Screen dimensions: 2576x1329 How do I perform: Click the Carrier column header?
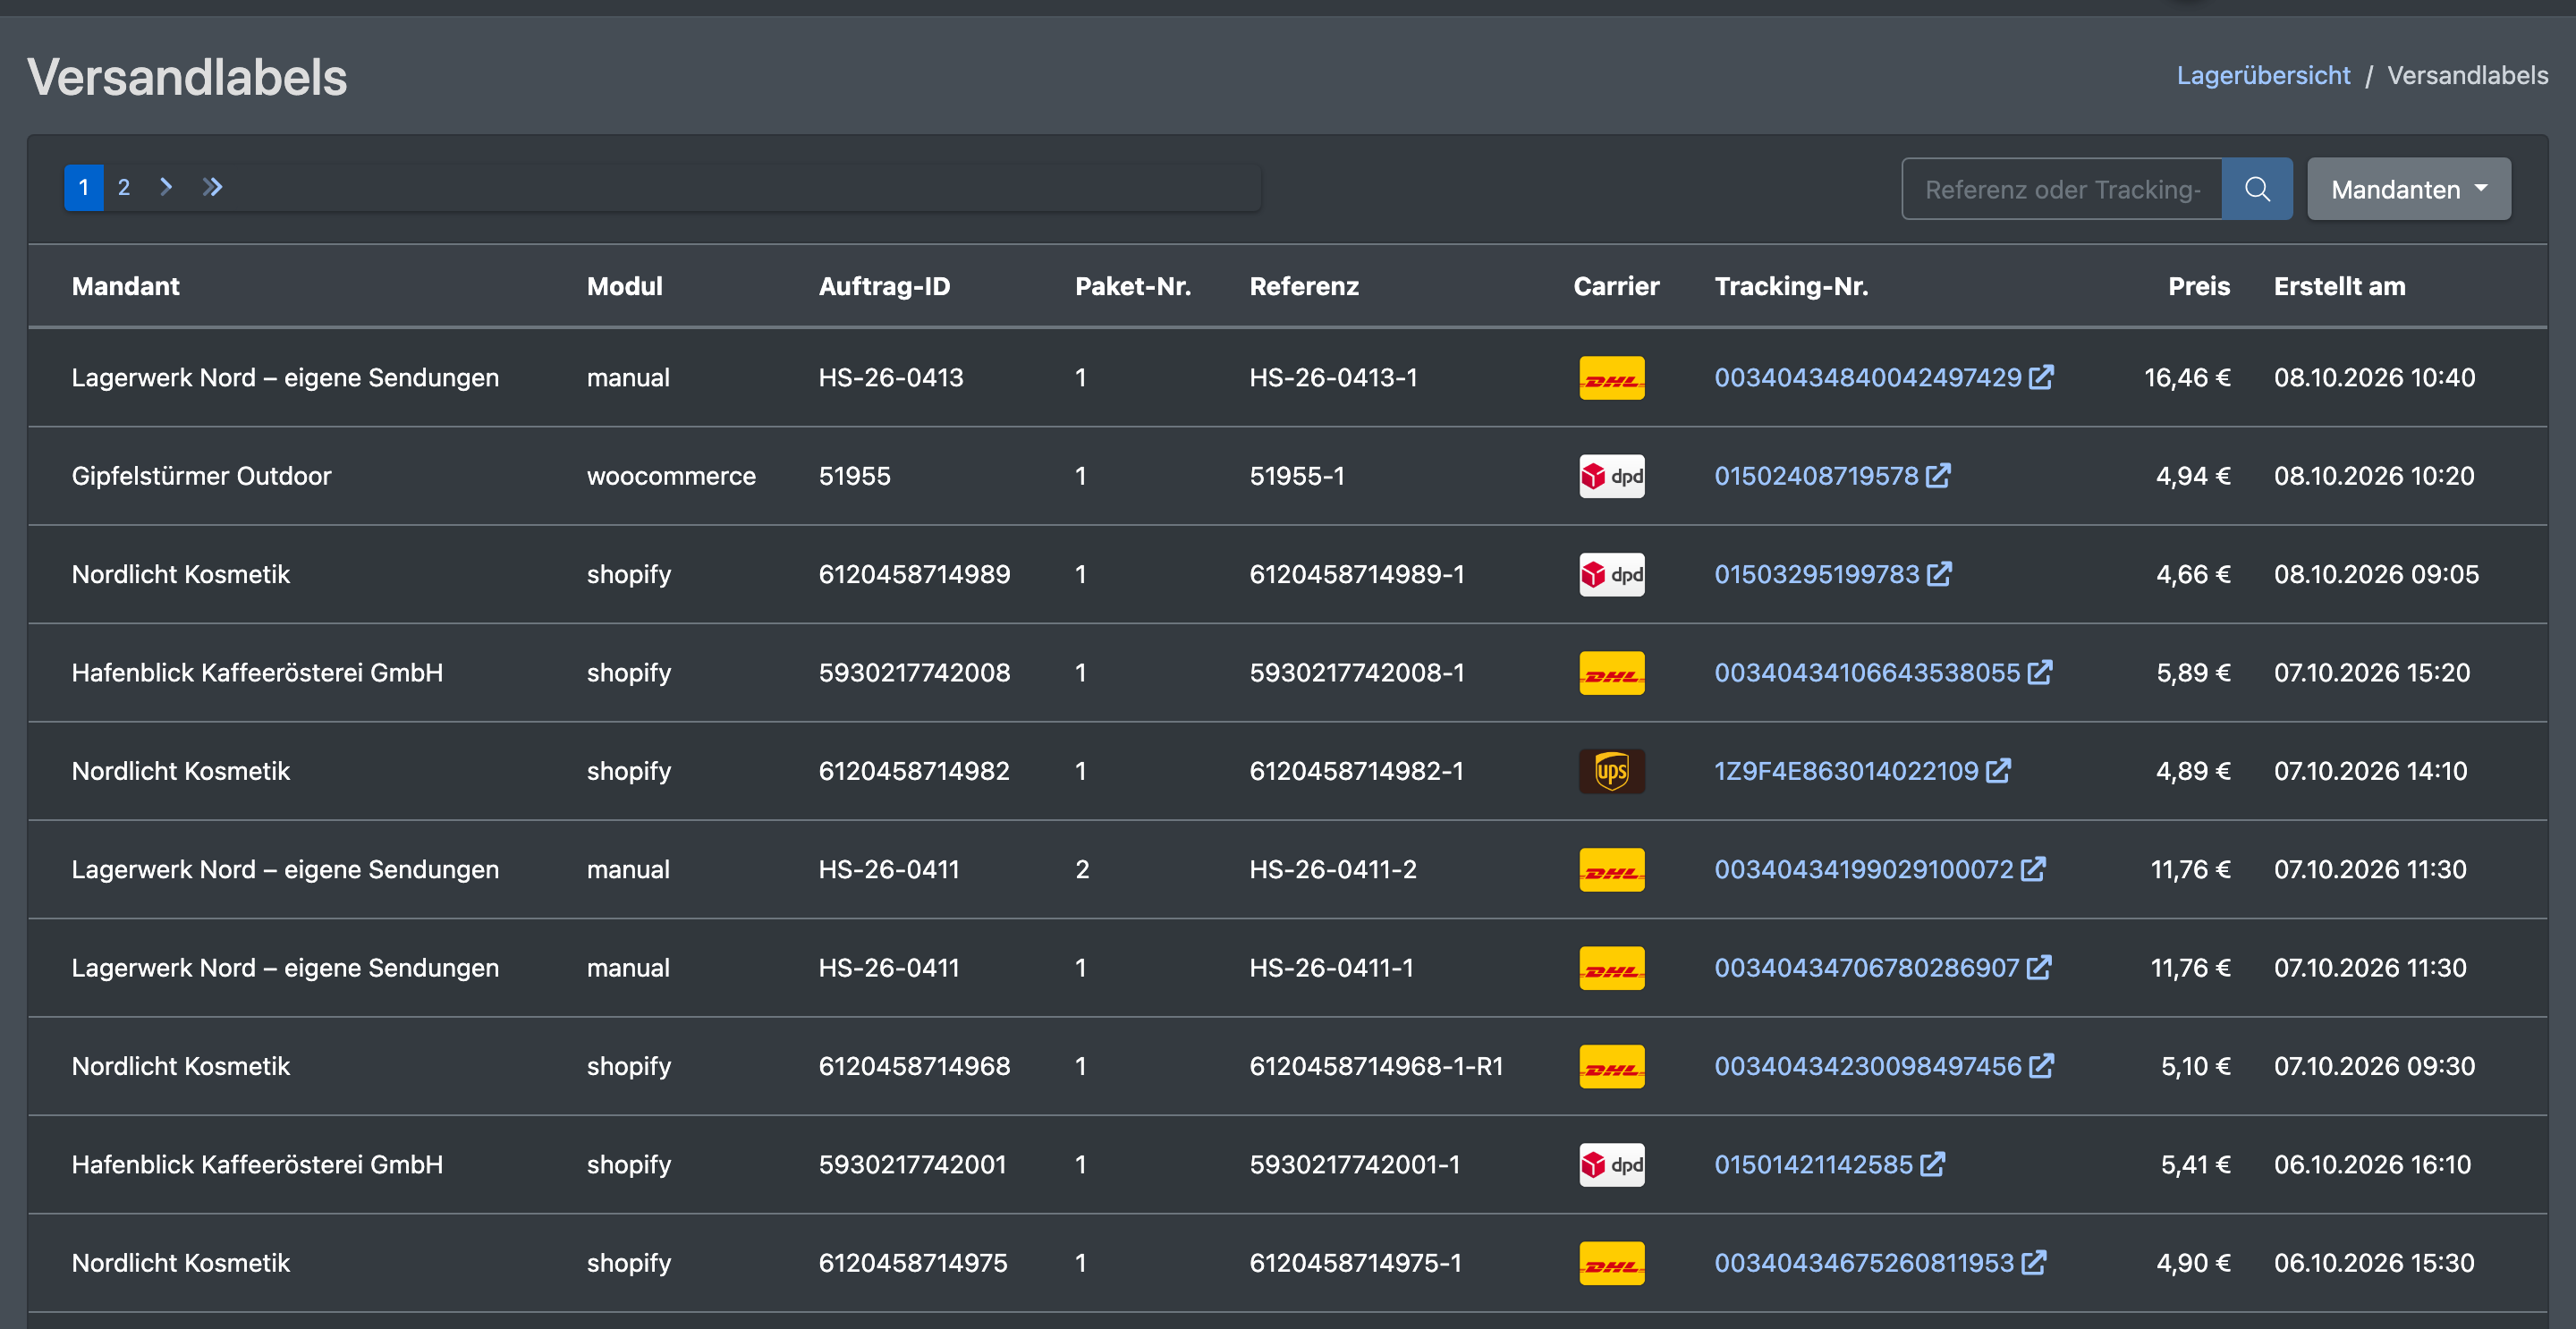tap(1616, 286)
